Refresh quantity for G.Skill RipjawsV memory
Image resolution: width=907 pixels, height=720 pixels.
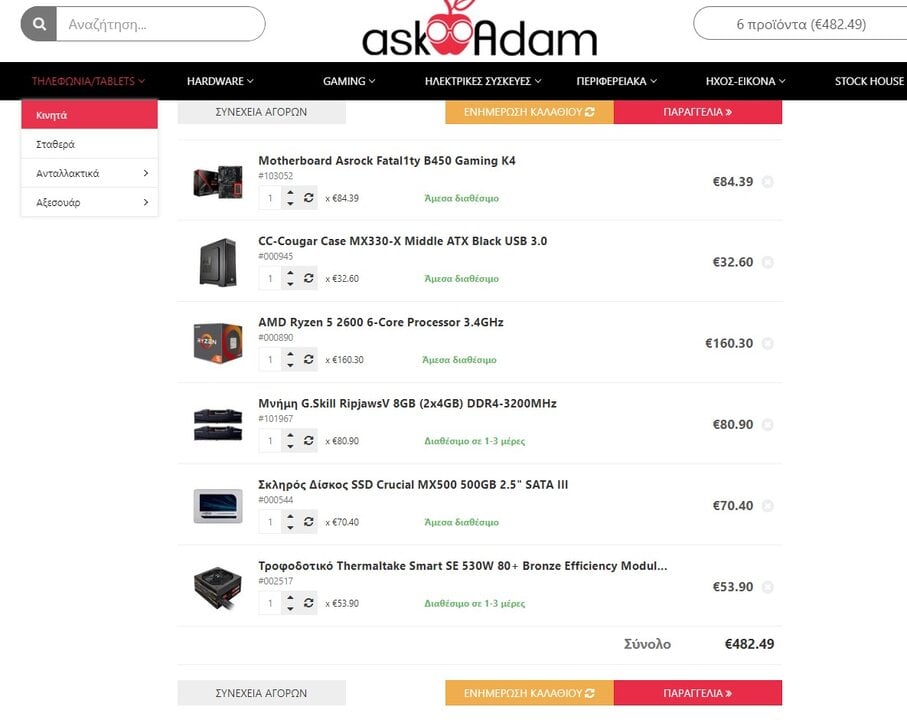(309, 441)
